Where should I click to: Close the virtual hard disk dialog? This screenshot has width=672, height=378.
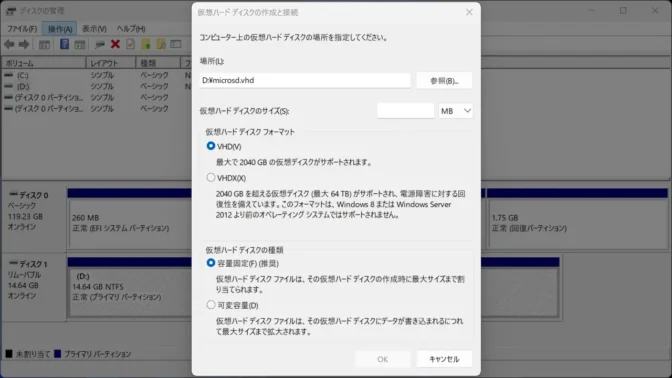[469, 12]
